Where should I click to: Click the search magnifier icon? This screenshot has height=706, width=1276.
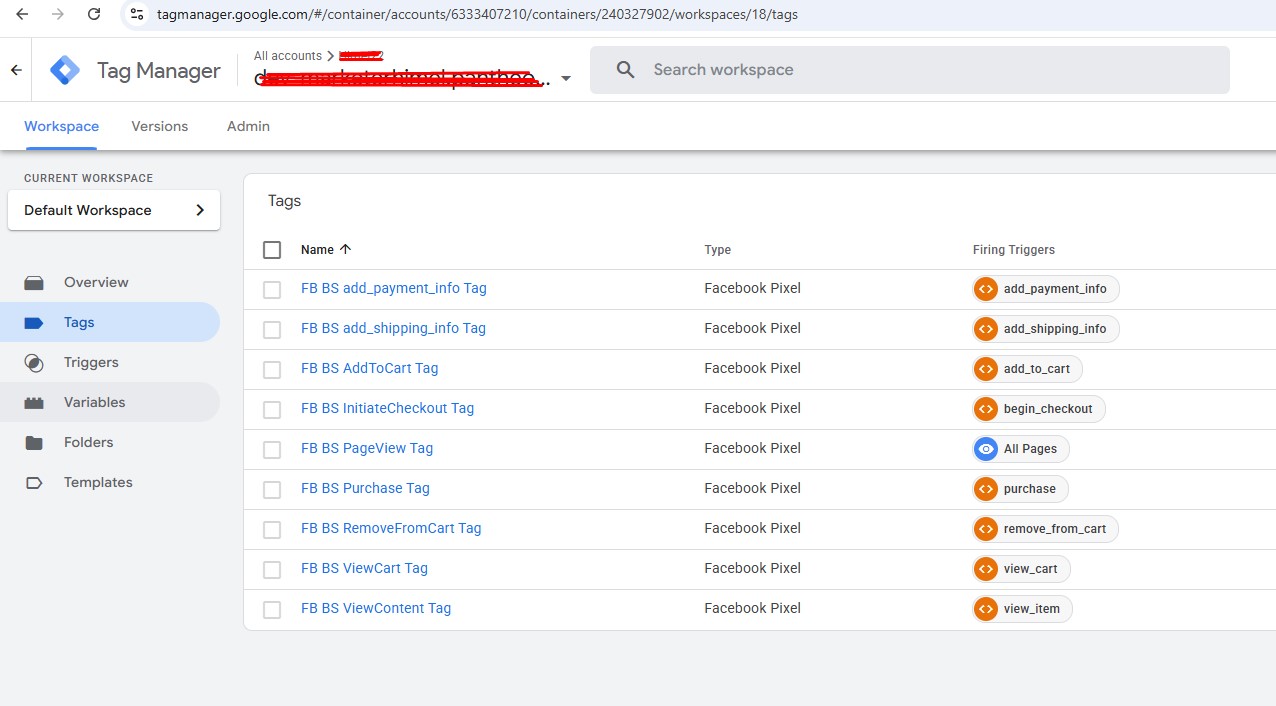626,70
